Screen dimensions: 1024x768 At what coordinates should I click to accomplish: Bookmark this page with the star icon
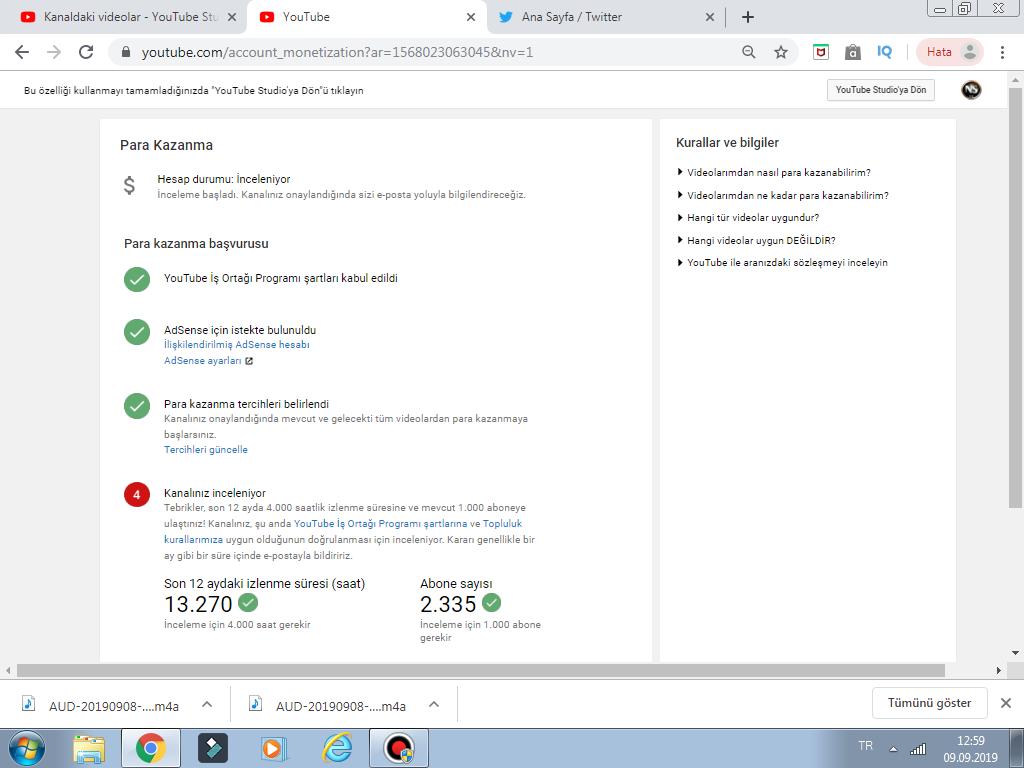click(781, 52)
